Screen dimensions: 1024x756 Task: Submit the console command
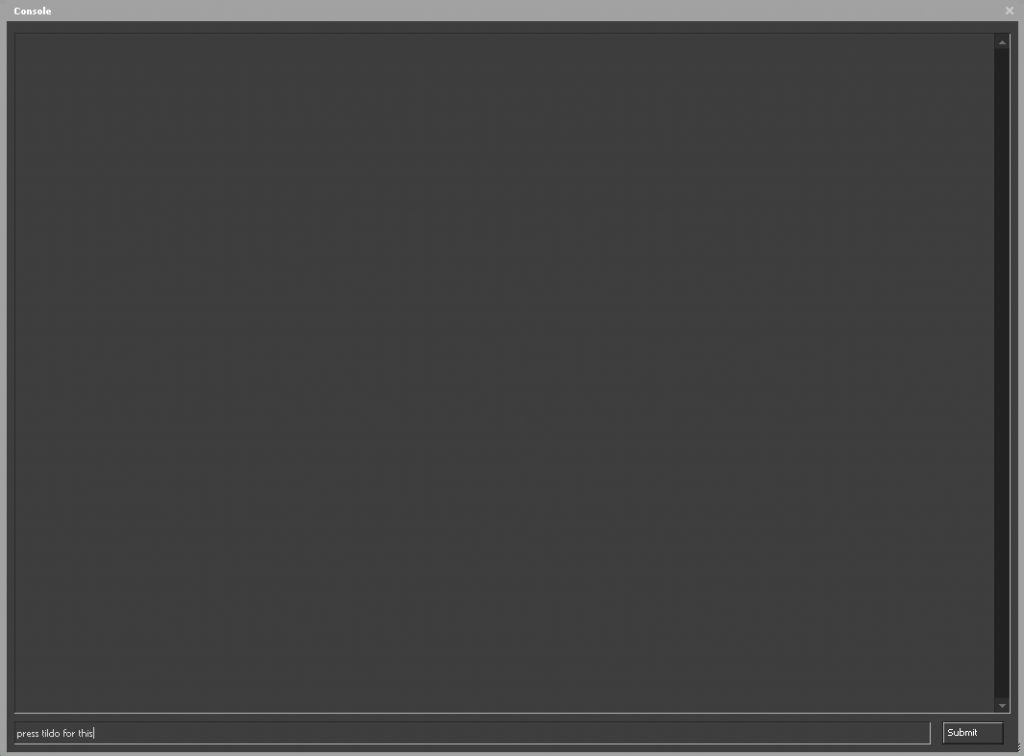pos(972,732)
